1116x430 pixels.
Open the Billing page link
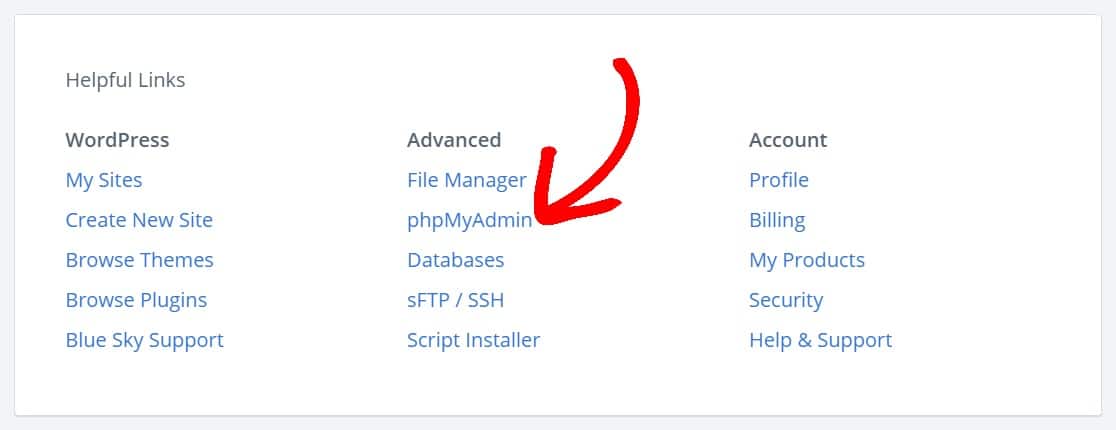click(776, 220)
